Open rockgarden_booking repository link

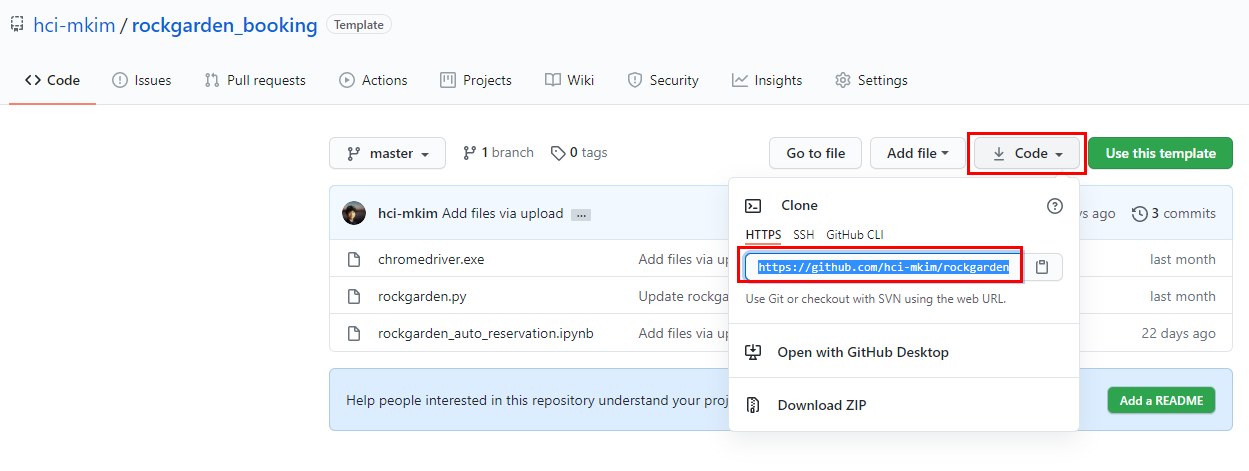tap(225, 25)
